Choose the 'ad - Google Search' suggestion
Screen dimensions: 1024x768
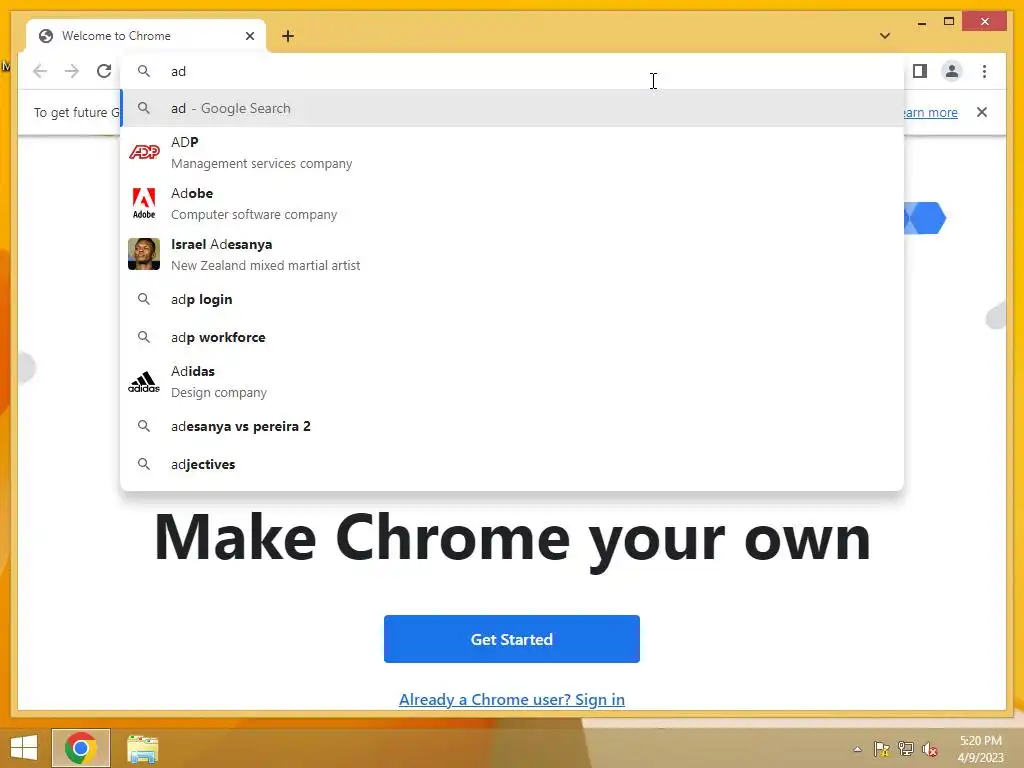coord(512,108)
